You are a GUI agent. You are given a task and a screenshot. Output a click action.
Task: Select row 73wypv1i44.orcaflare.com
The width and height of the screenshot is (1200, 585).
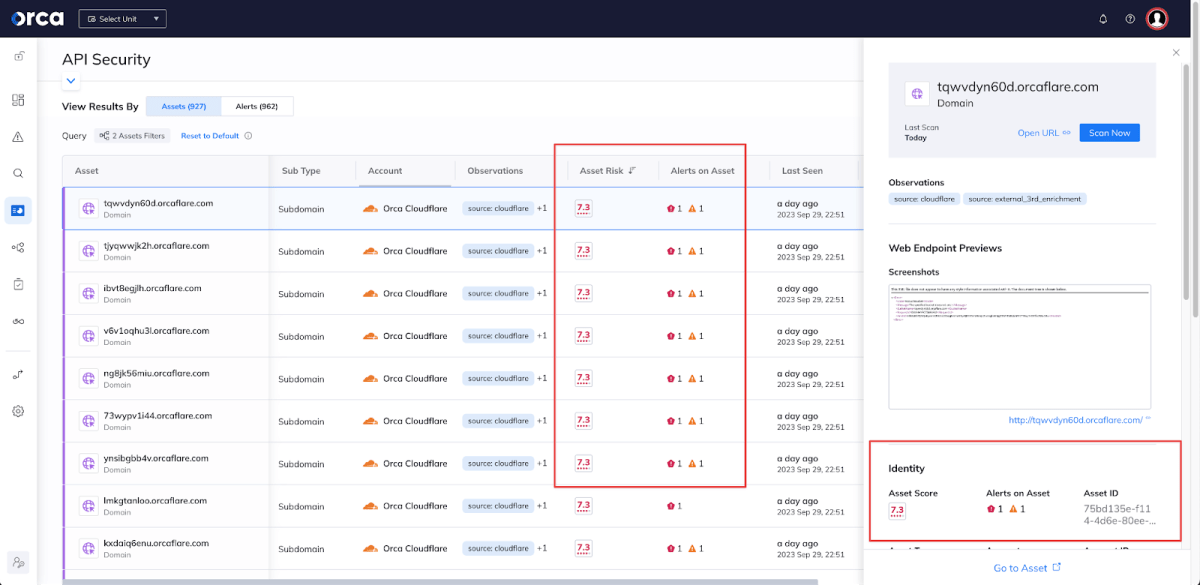click(462, 421)
